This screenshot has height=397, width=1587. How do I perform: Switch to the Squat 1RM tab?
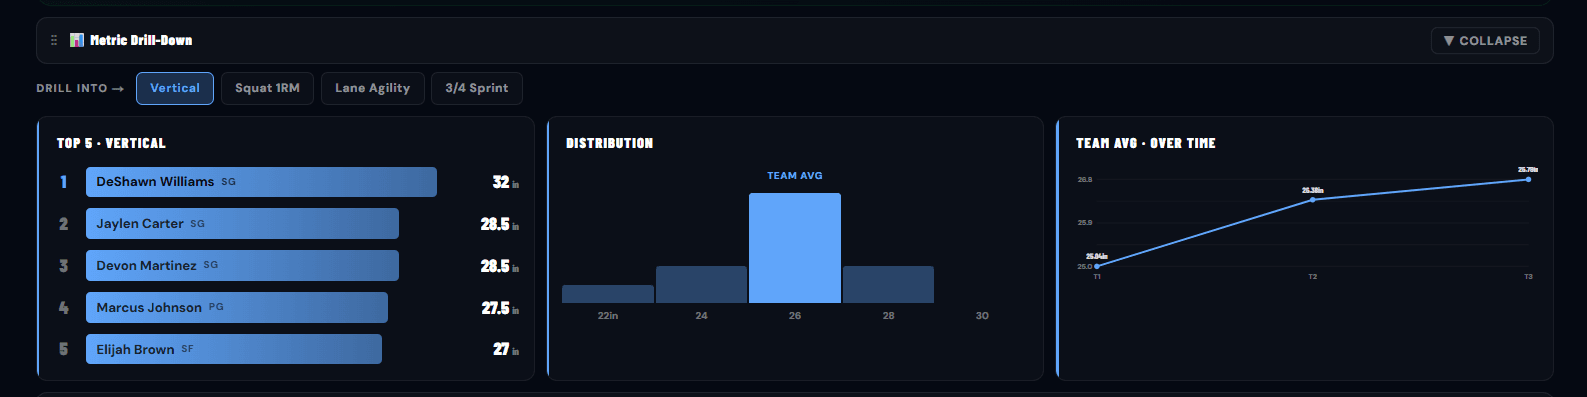pyautogui.click(x=267, y=88)
